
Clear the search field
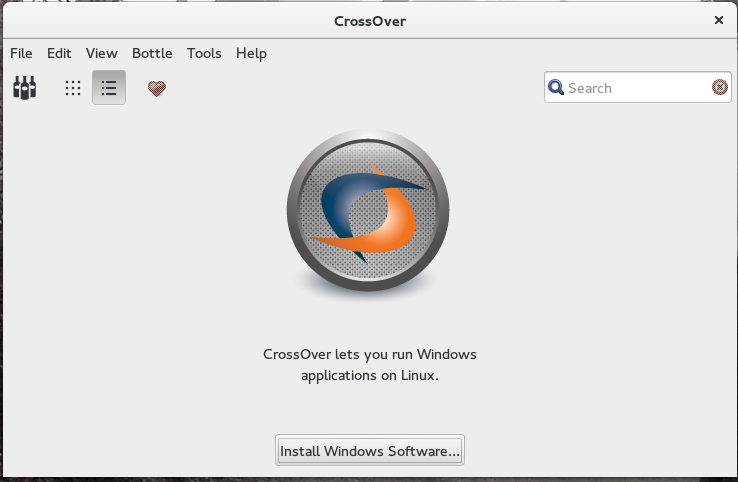720,87
